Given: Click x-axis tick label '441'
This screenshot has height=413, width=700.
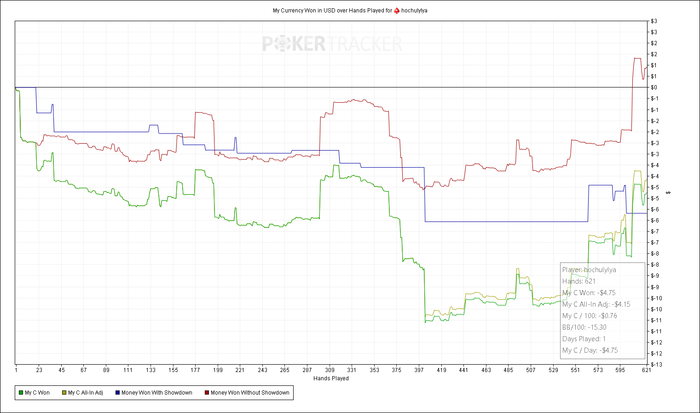Looking at the screenshot, I should click(x=464, y=370).
